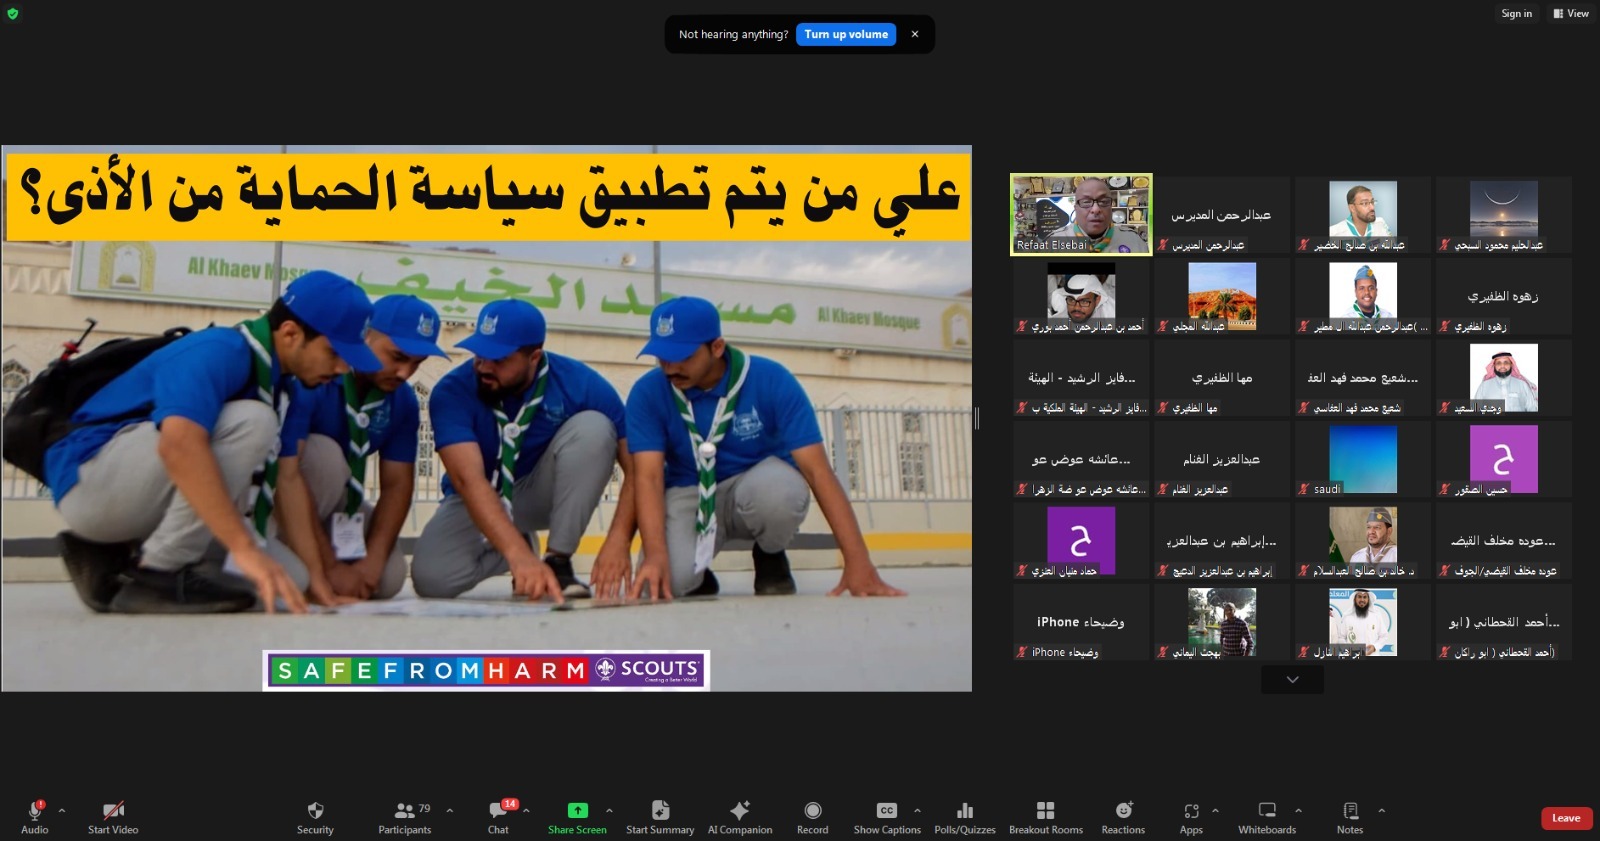Open the View menu
The image size is (1600, 841).
(x=1571, y=14)
